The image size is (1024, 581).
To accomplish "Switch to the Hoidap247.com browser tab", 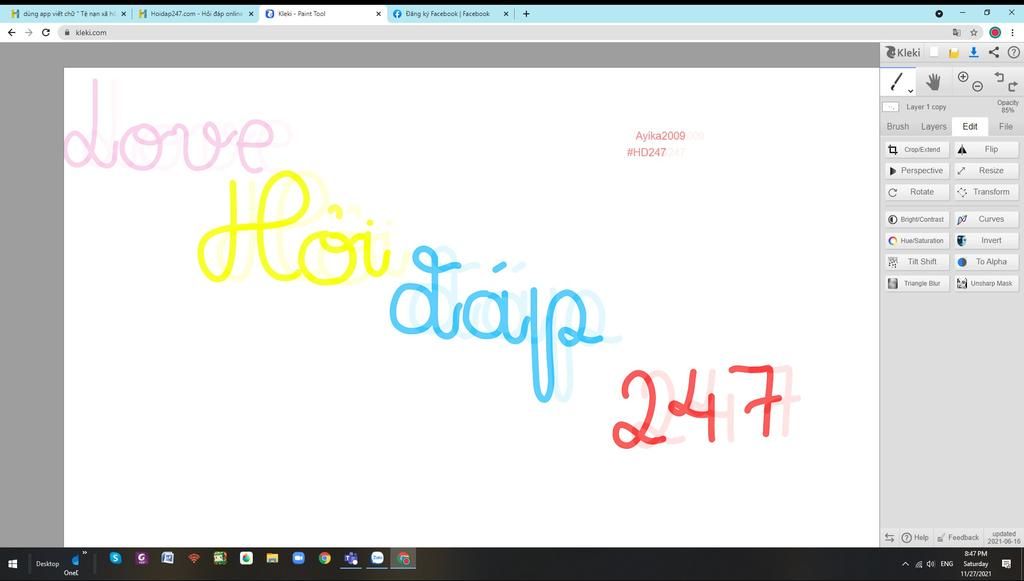I will point(197,14).
